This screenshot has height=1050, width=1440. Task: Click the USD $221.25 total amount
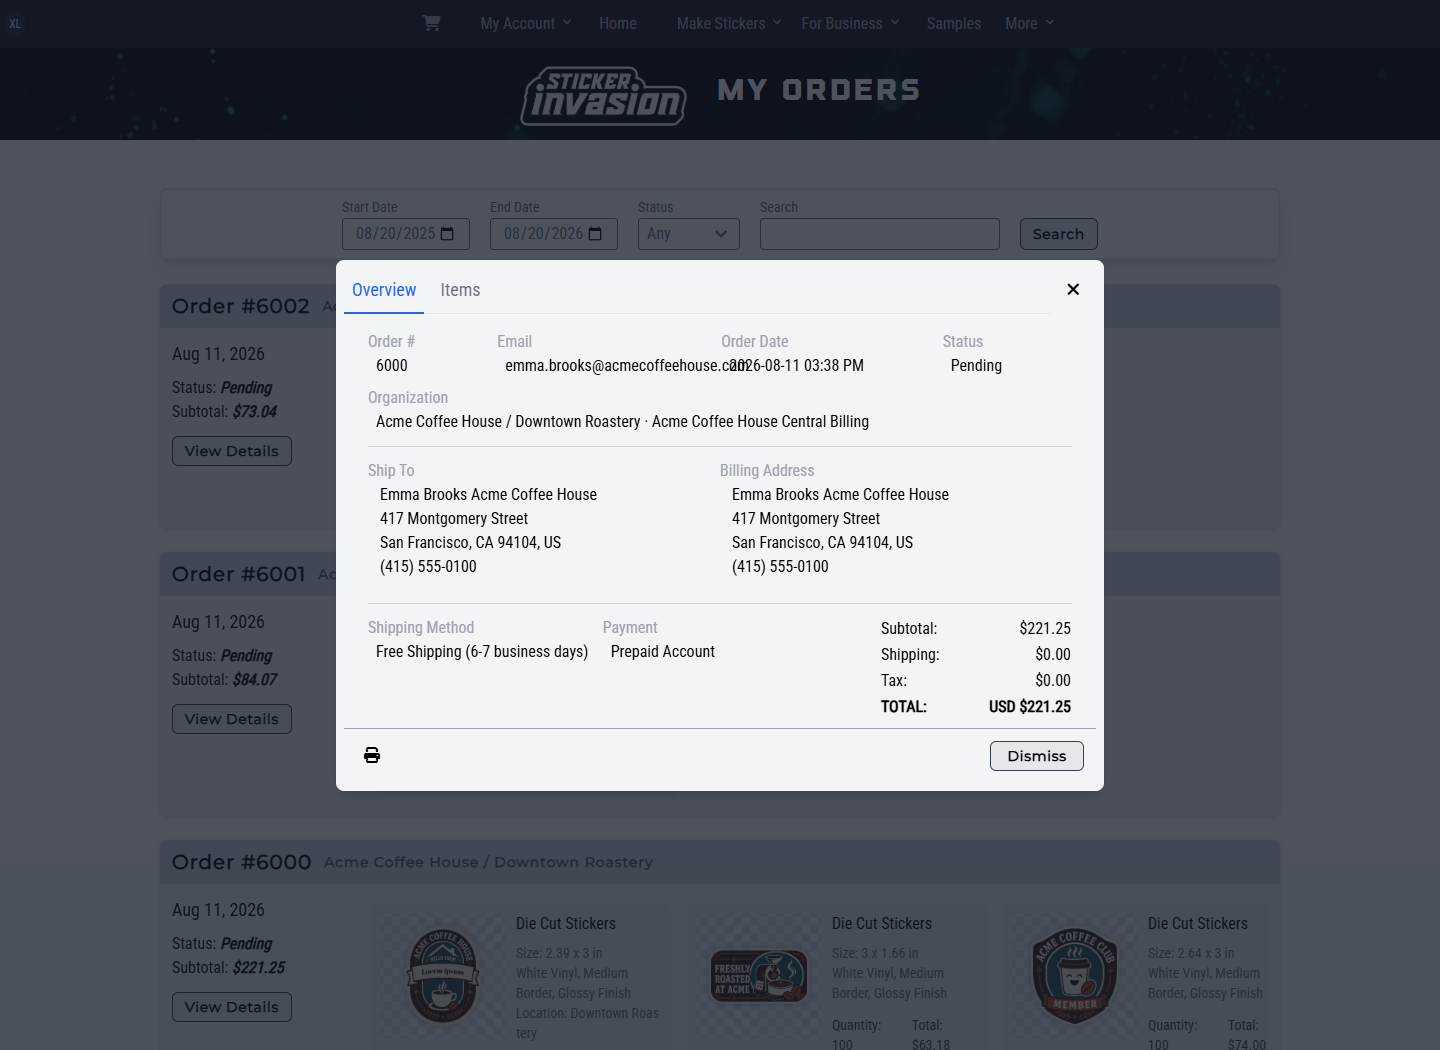(x=1030, y=707)
